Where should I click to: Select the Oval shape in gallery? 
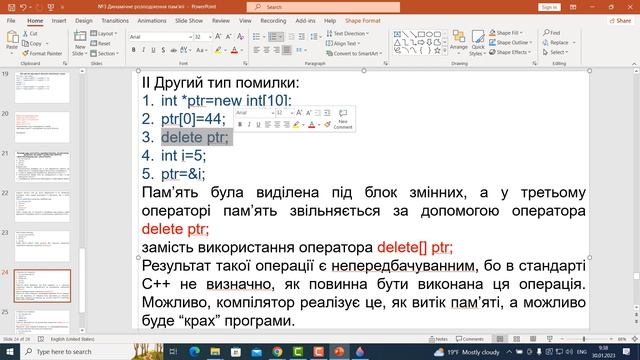[429, 34]
